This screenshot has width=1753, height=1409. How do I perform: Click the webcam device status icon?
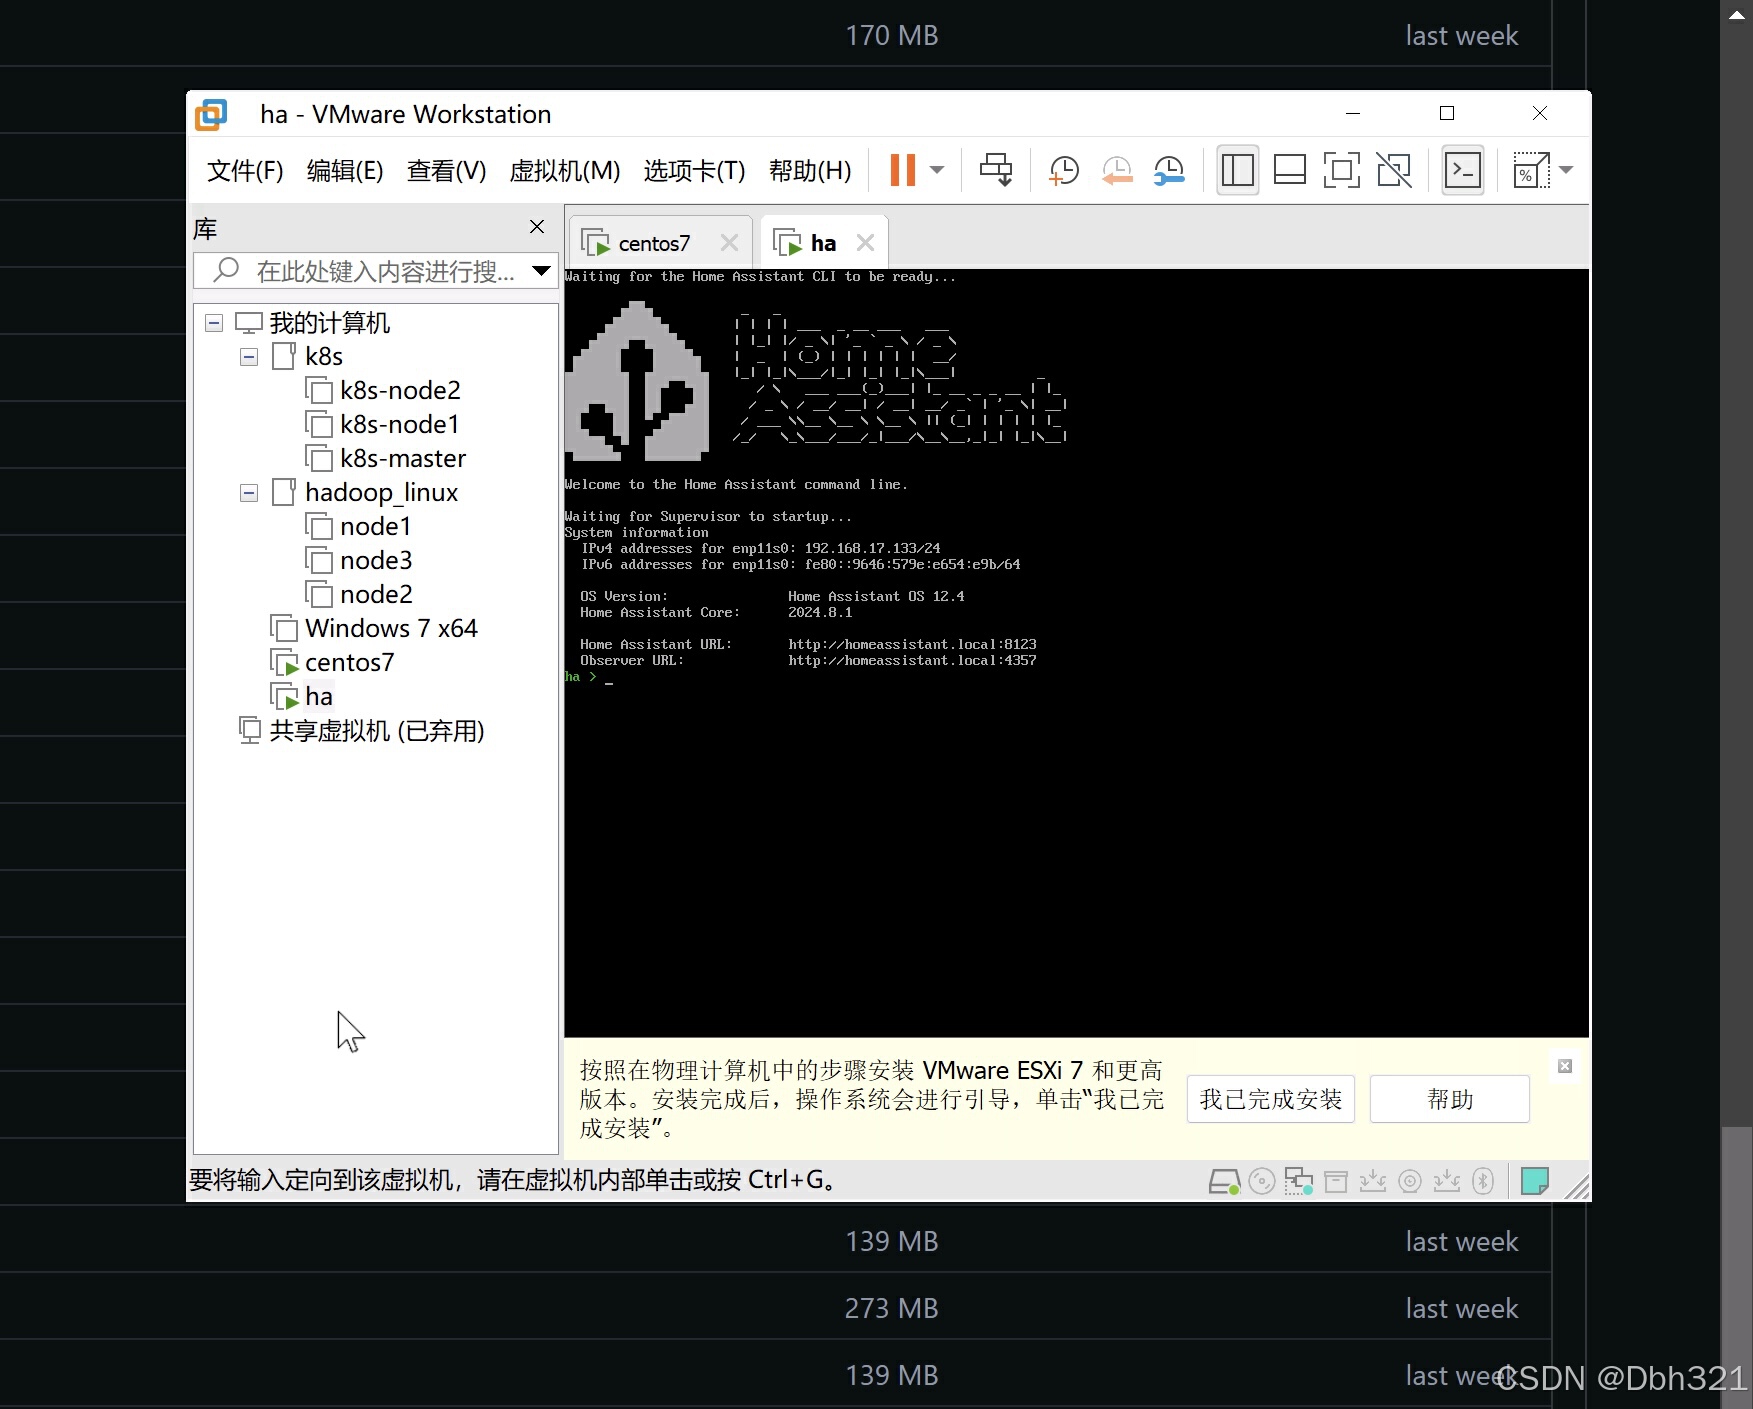pos(1410,1182)
